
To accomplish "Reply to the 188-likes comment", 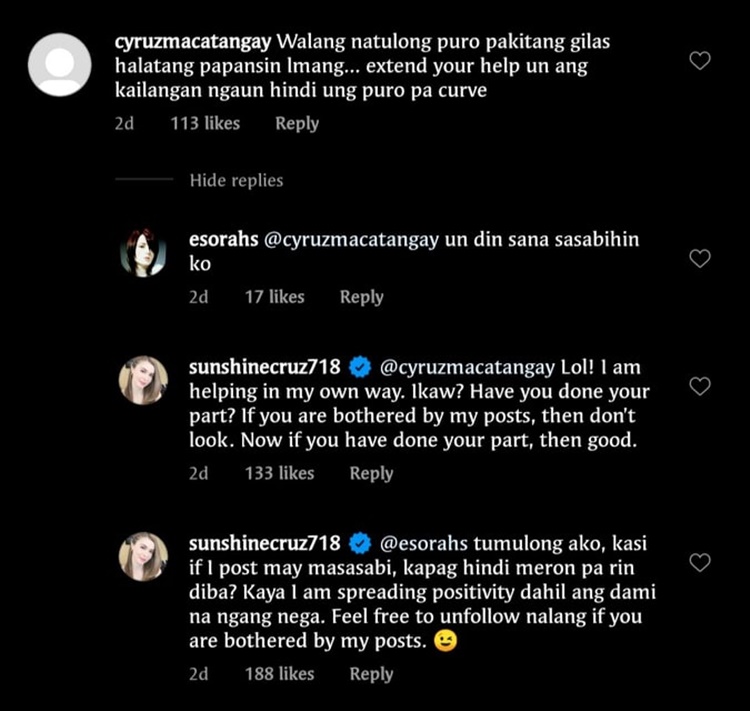I will 371,674.
